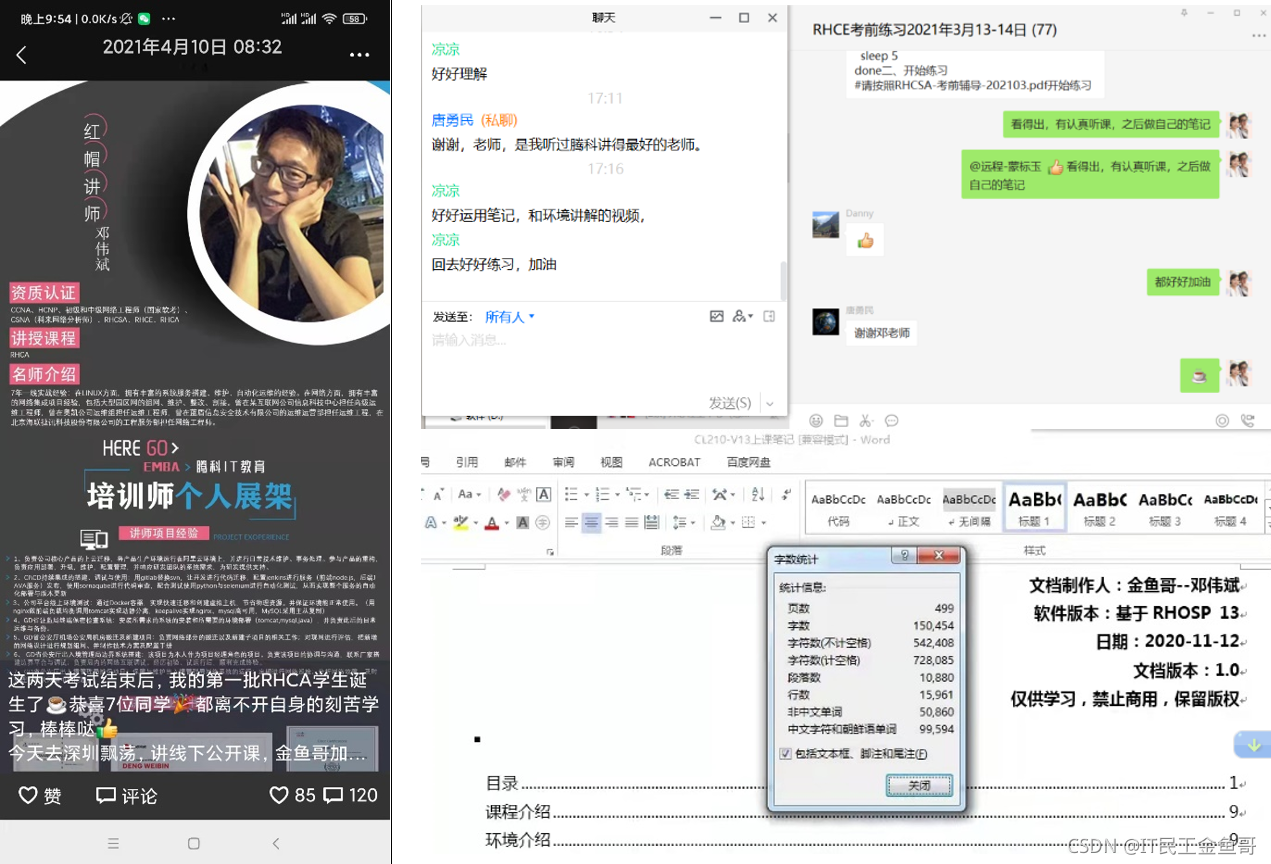The width and height of the screenshot is (1271, 864).
Task: Click the pop-out panel icon in chat window
Action: pos(769,316)
